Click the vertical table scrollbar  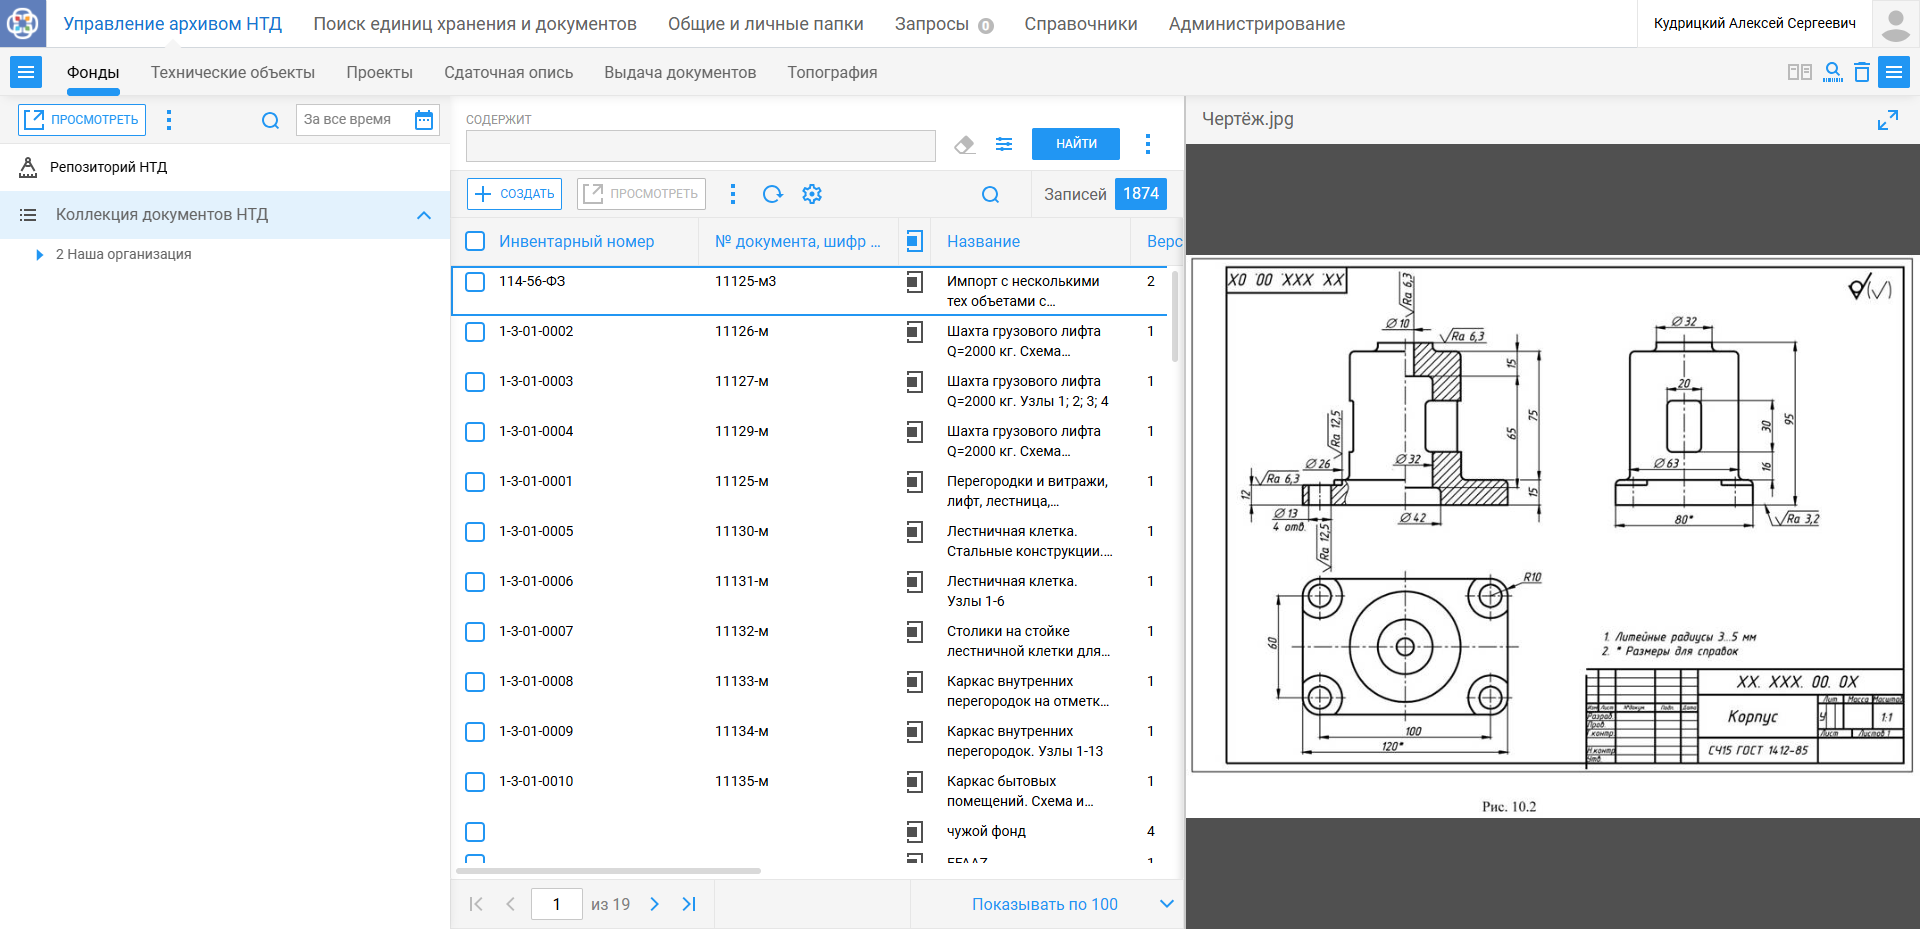[x=1174, y=316]
